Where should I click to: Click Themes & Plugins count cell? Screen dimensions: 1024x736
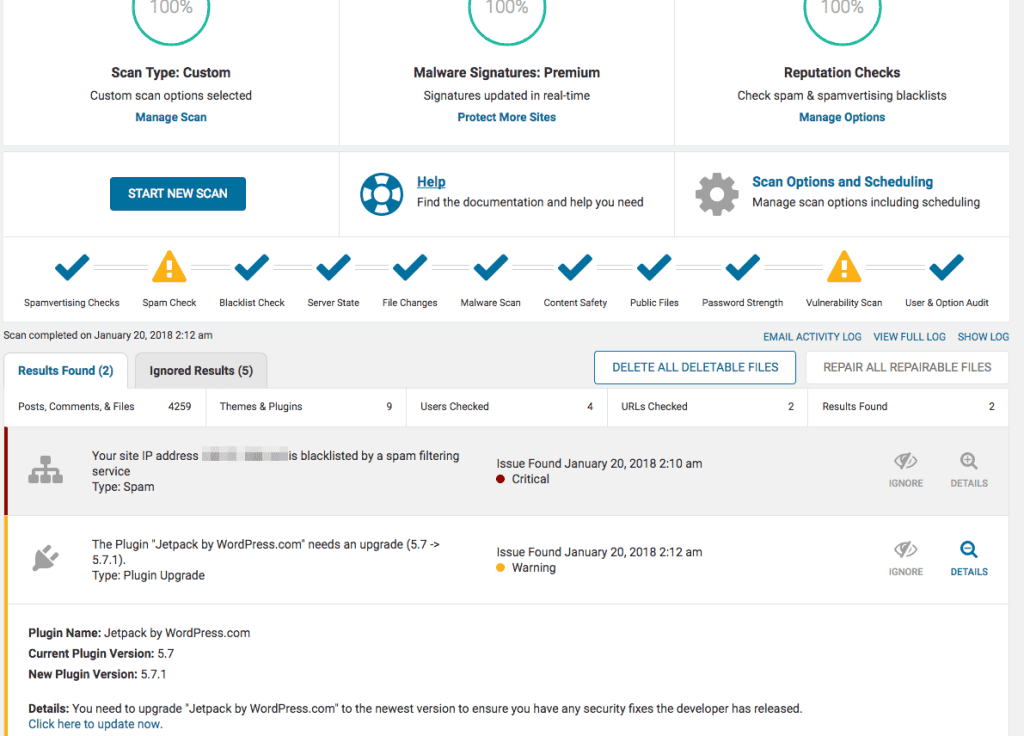tap(306, 406)
